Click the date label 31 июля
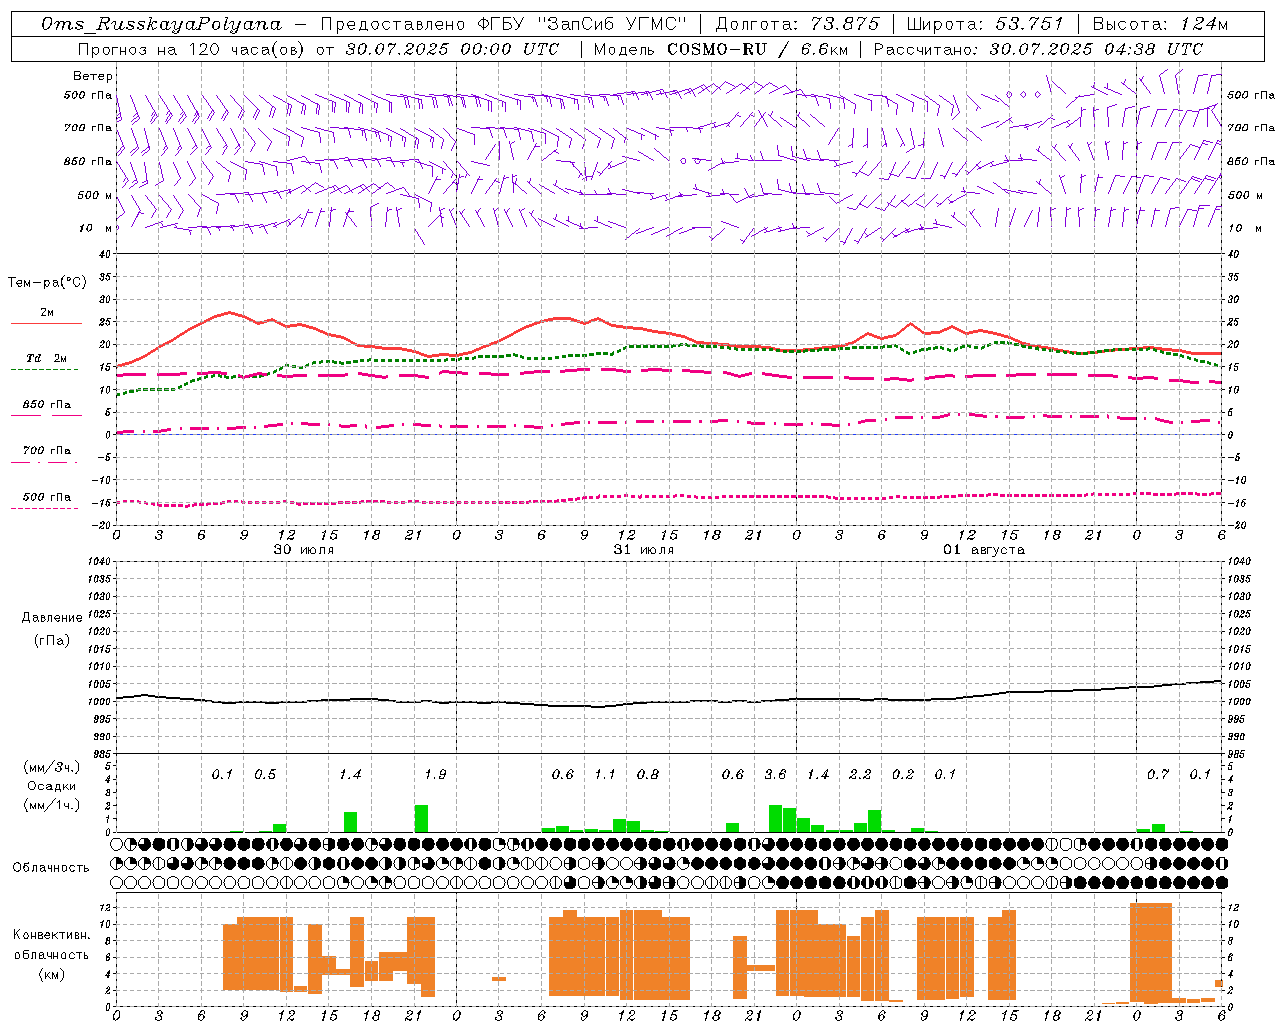Viewport: 1280px width, 1024px height. click(644, 550)
